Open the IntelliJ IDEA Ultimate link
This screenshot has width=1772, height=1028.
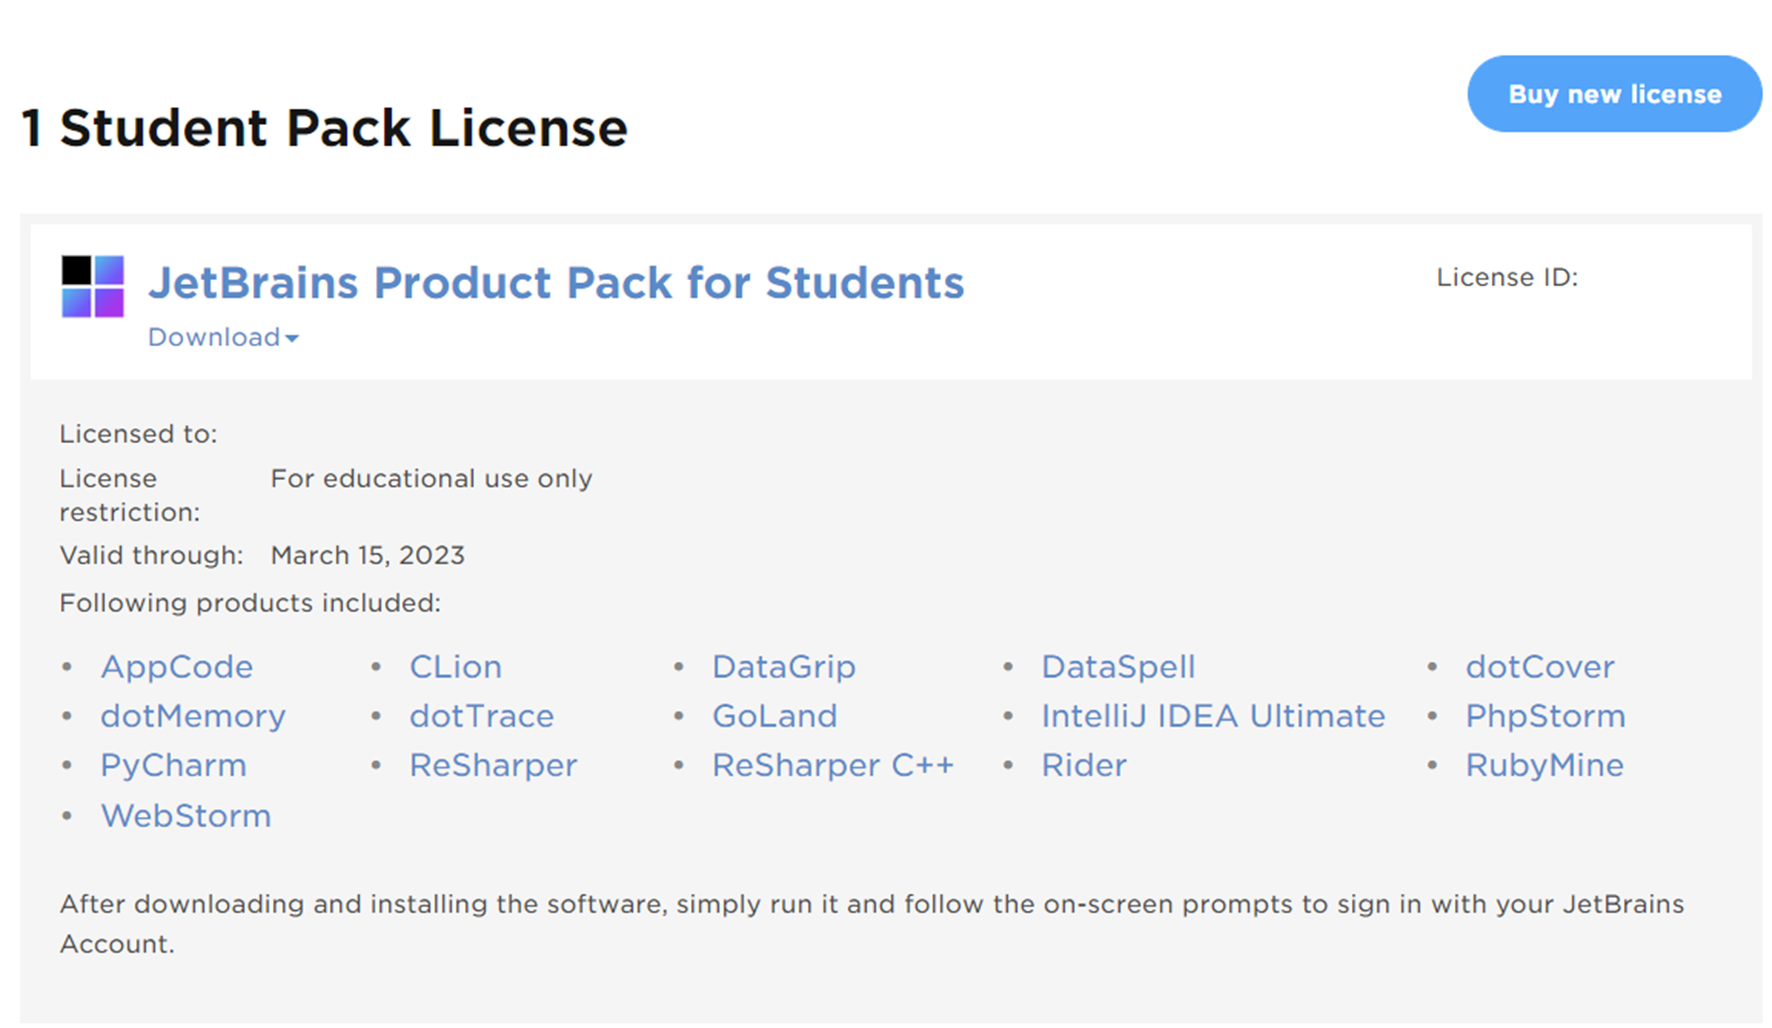[x=1213, y=716]
